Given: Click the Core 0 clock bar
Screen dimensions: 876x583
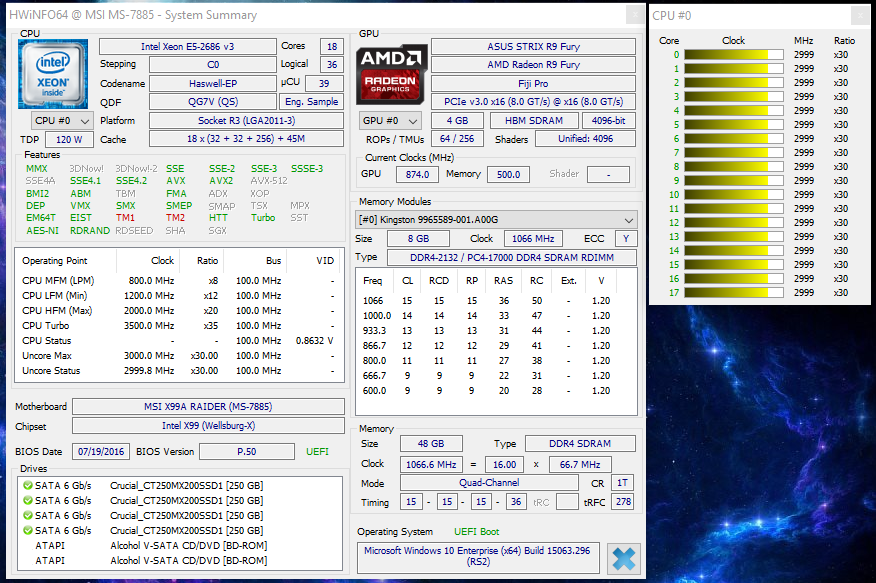Looking at the screenshot, I should (734, 55).
